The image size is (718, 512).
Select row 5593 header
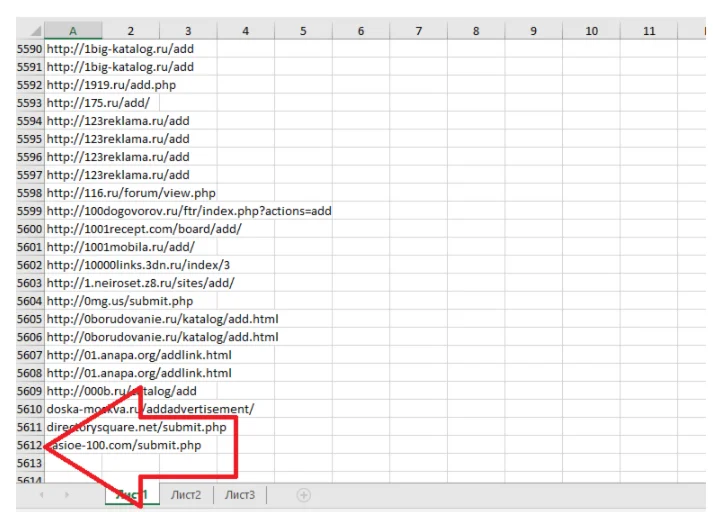30,103
